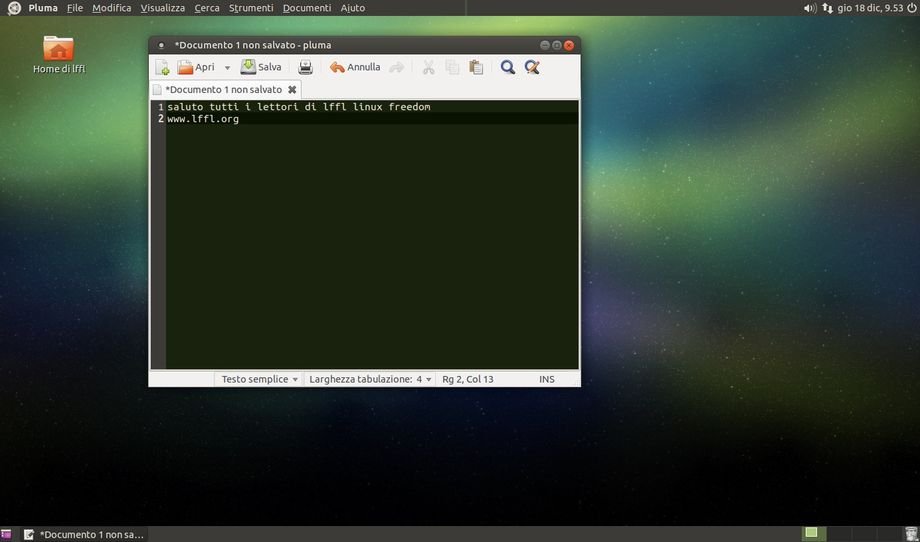Click the find and replace icon
This screenshot has height=542, width=920.
(x=532, y=68)
